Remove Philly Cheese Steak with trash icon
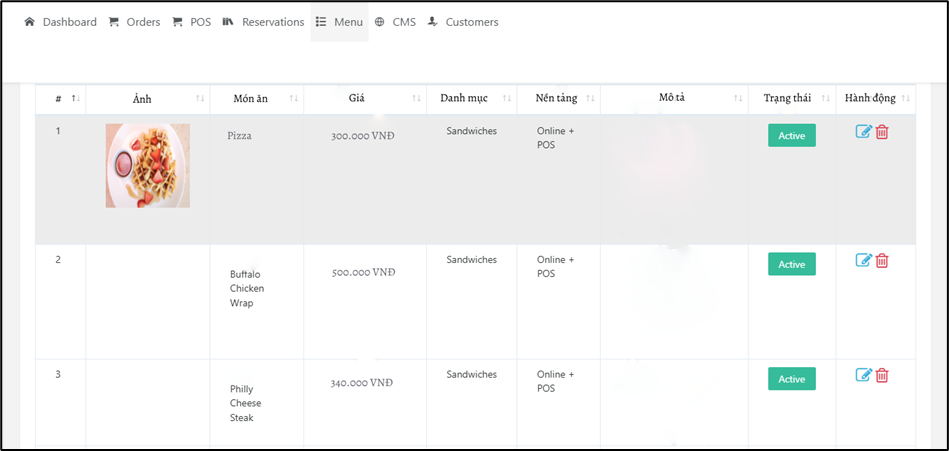949x451 pixels. click(x=882, y=375)
